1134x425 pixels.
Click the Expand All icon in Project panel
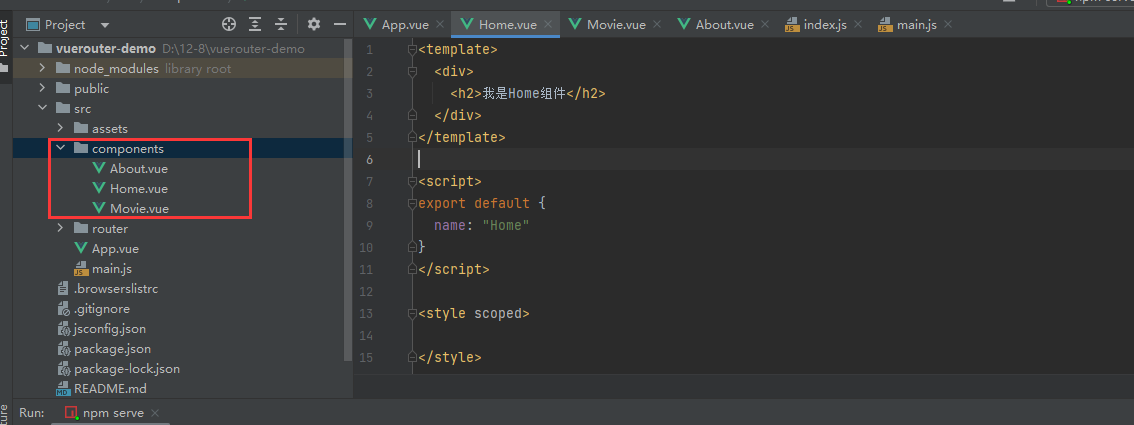tap(255, 25)
